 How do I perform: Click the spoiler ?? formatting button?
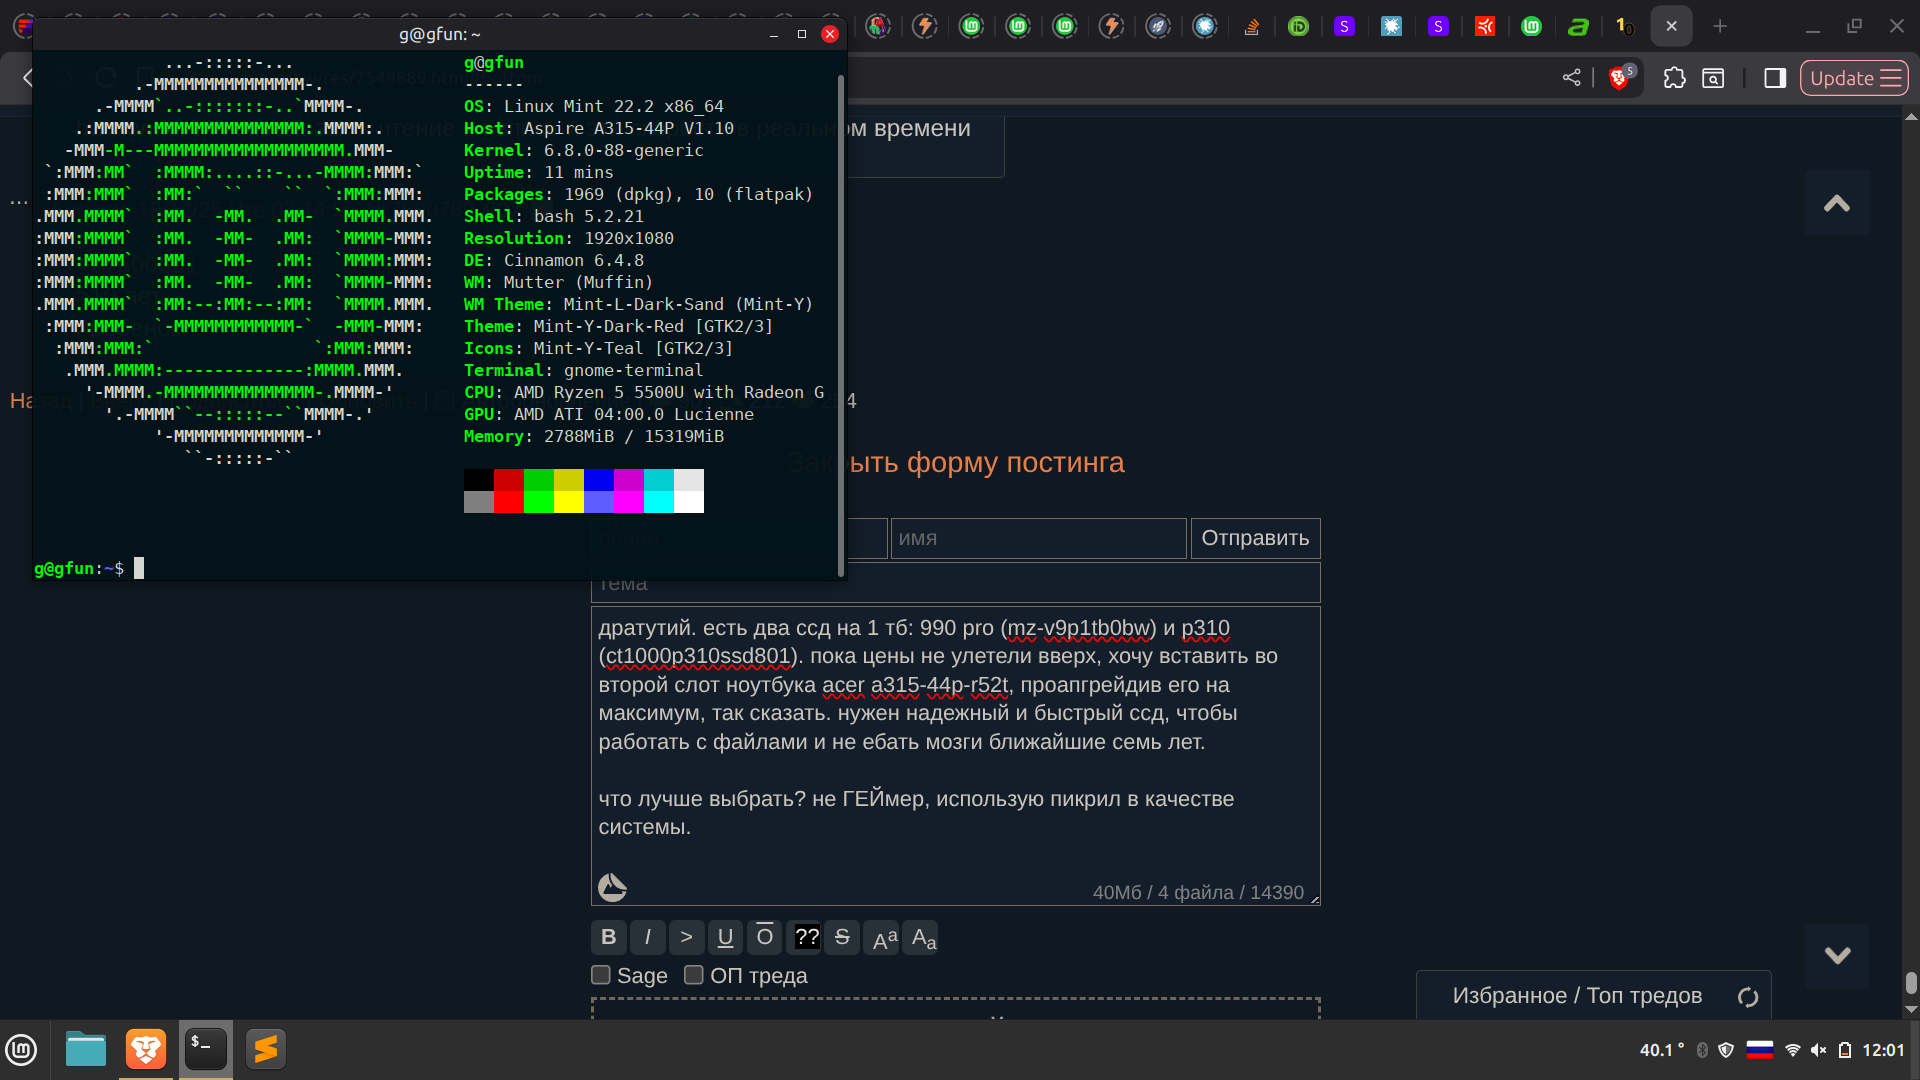click(806, 937)
